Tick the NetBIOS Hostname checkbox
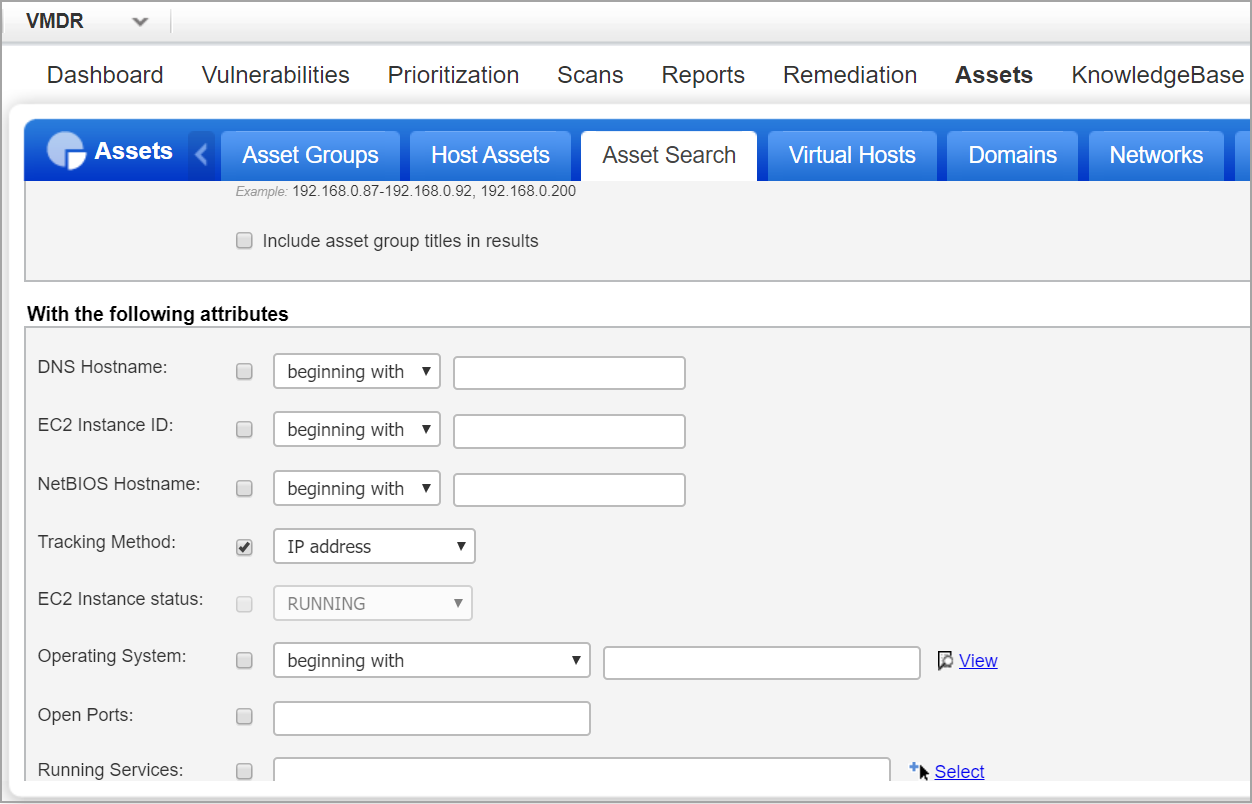The height and width of the screenshot is (804, 1252). click(244, 489)
